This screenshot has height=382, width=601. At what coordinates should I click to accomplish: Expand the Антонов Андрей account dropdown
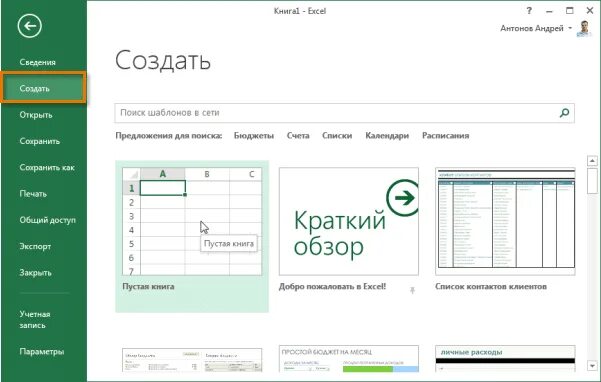[570, 28]
